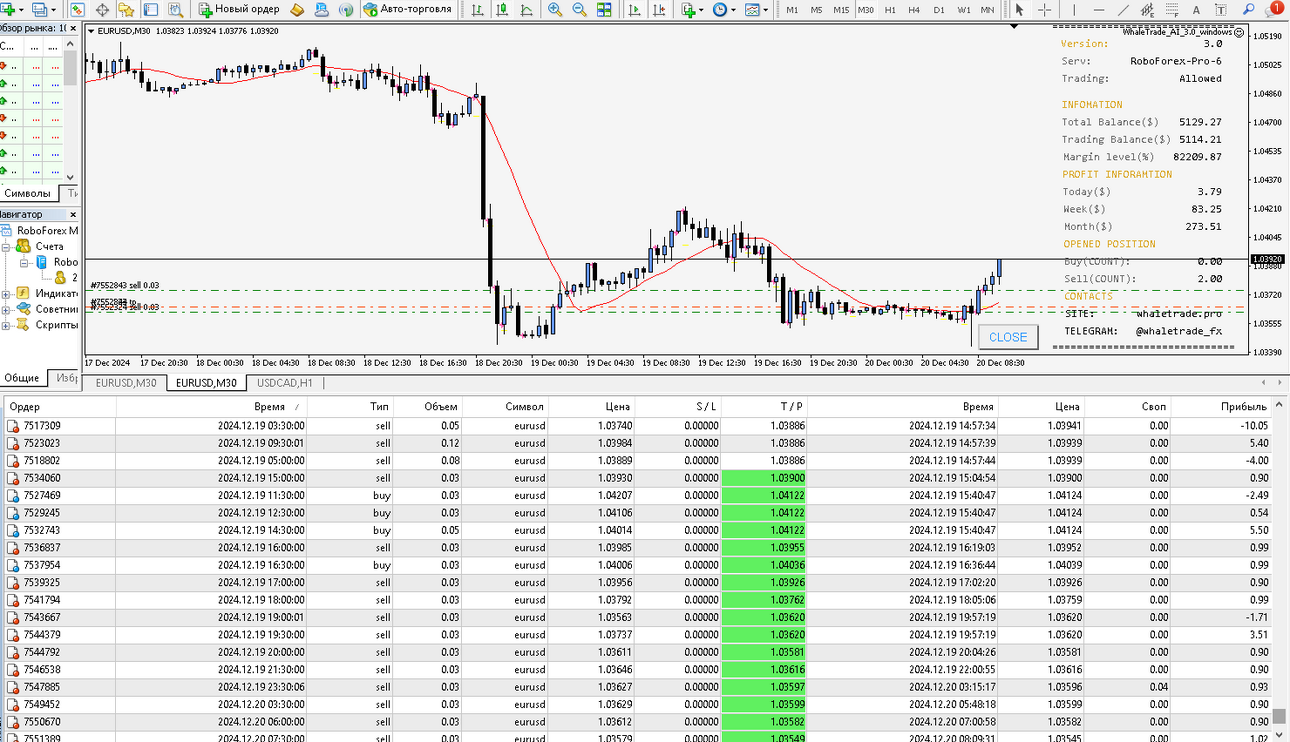The image size is (1290, 742).
Task: Select the text label tool
Action: pyautogui.click(x=1221, y=10)
